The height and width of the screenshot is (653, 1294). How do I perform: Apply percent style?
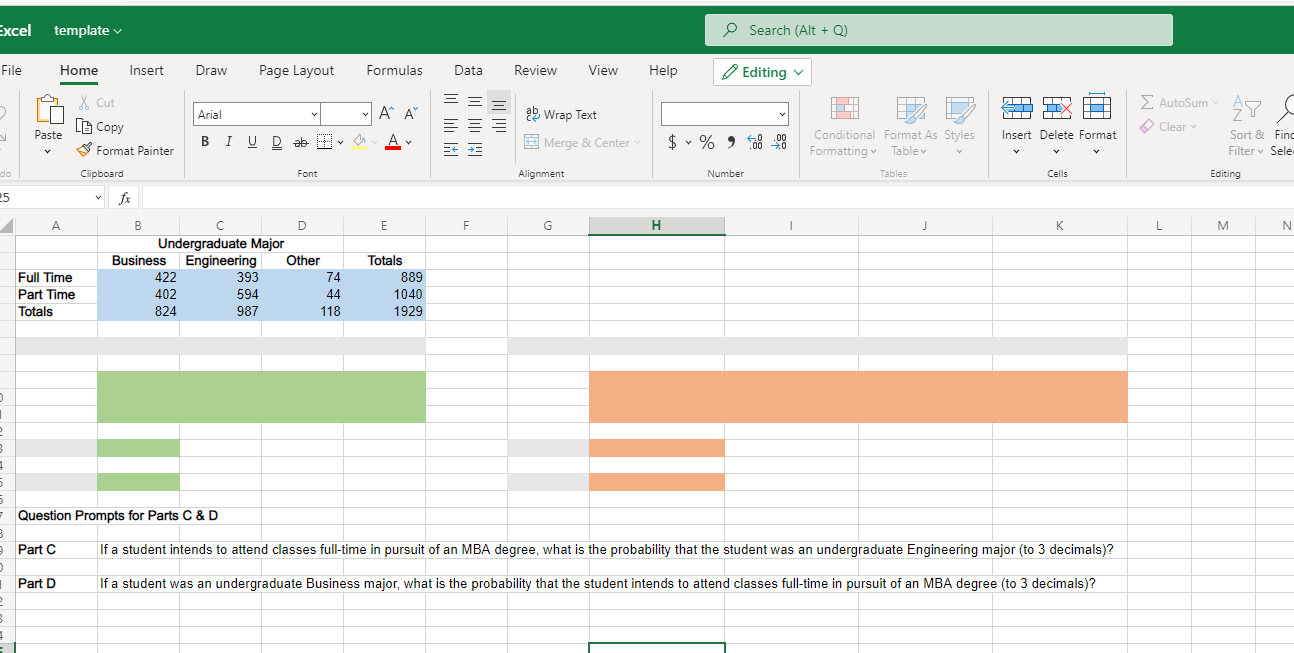[705, 142]
